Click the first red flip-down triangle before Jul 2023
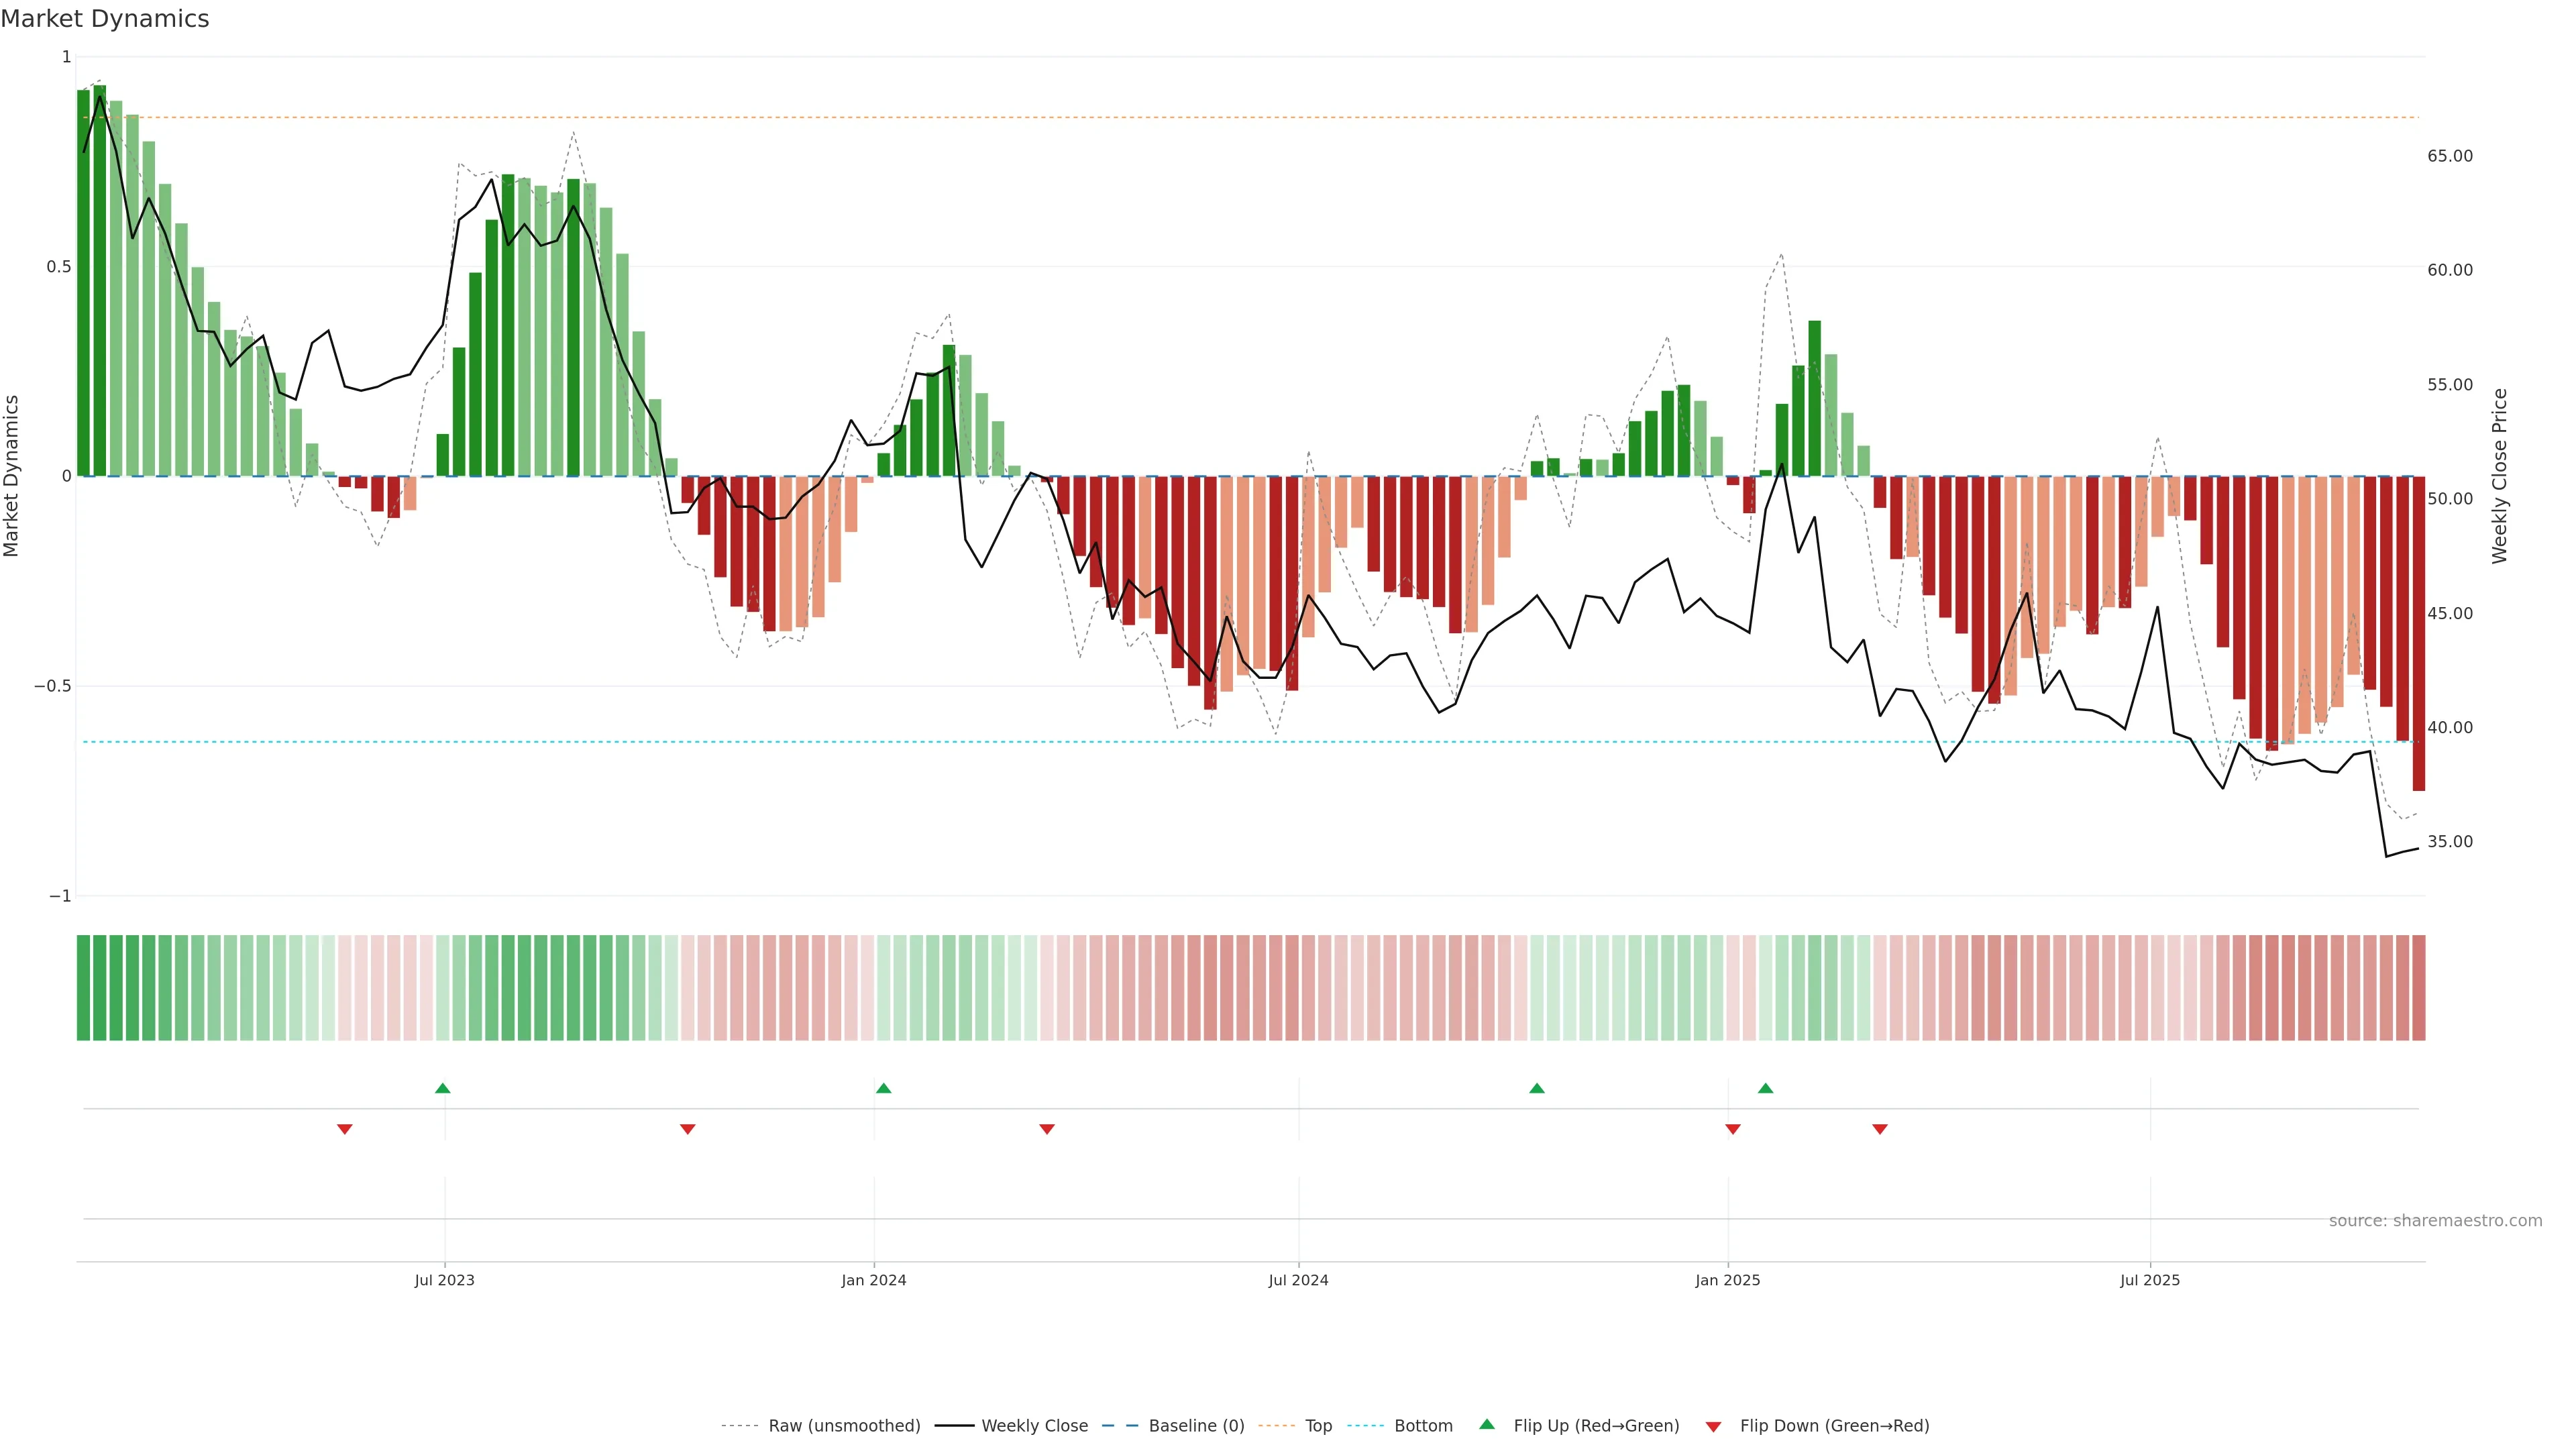The image size is (2576, 1449). pyautogui.click(x=345, y=1129)
